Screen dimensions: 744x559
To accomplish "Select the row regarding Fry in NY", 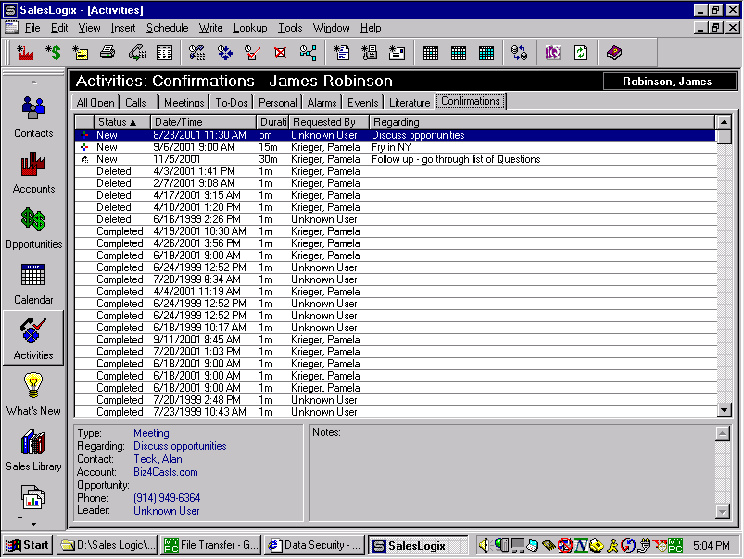I will tap(395, 147).
